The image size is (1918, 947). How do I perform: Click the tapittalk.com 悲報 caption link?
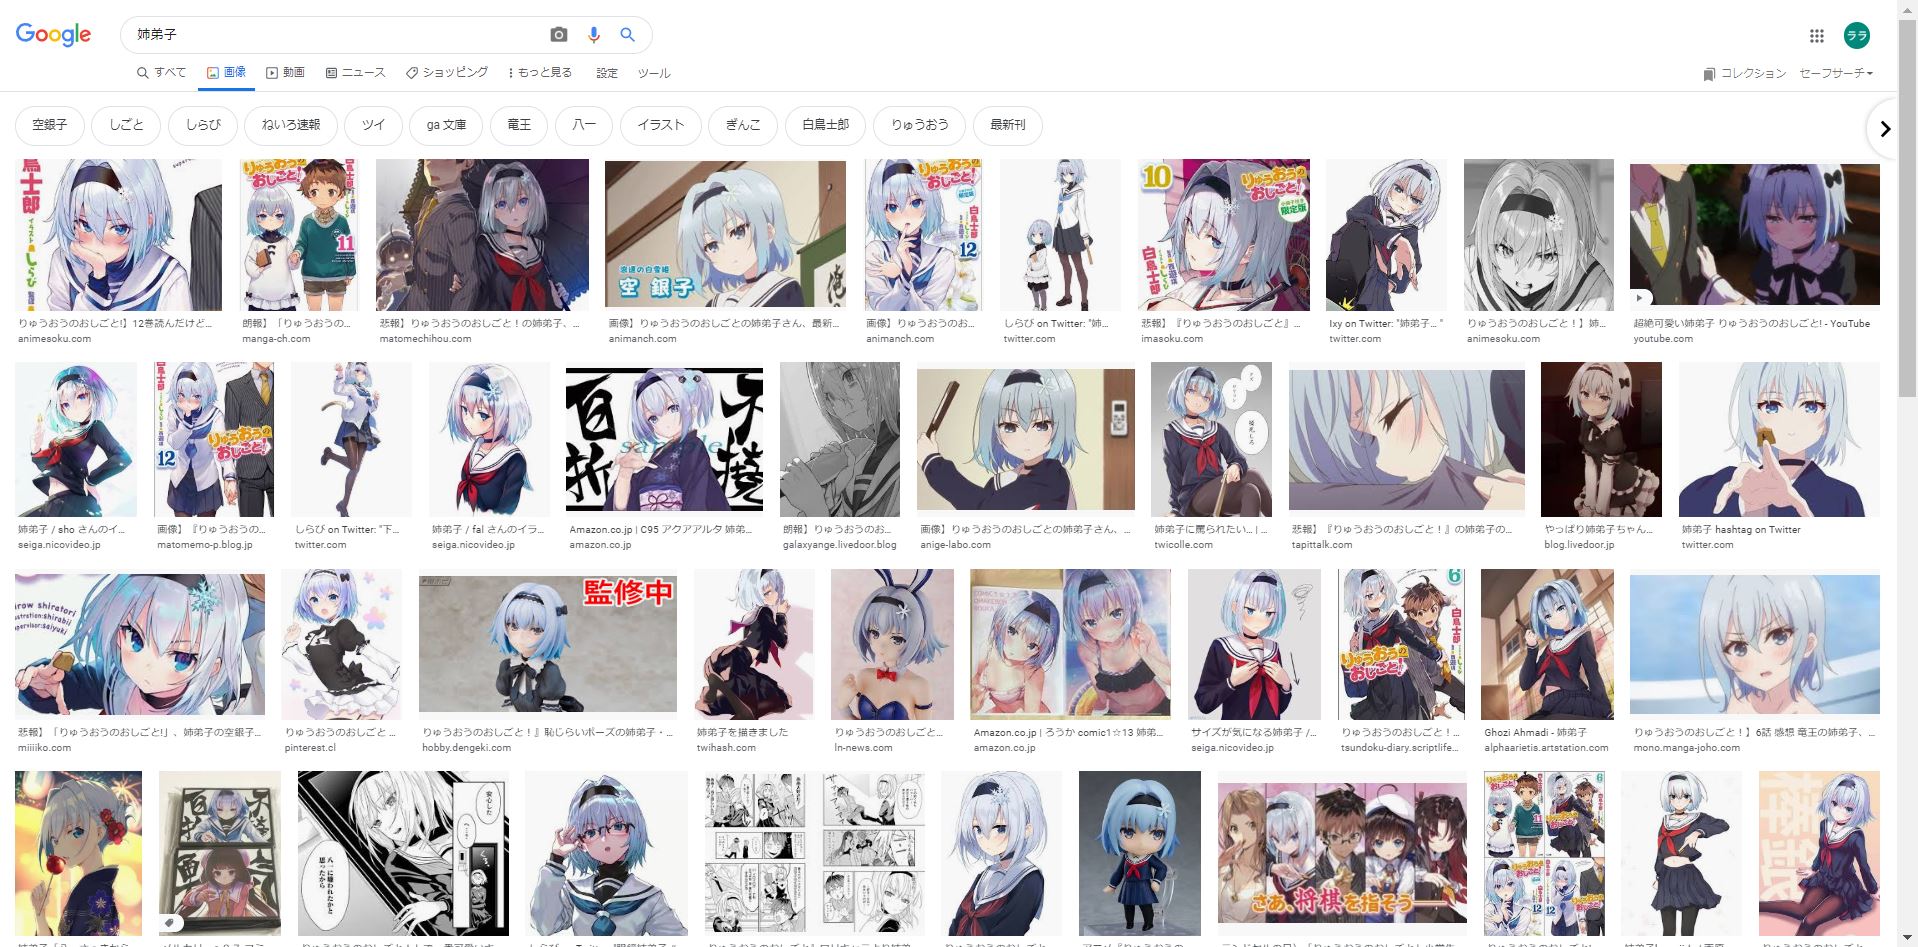coord(1401,529)
